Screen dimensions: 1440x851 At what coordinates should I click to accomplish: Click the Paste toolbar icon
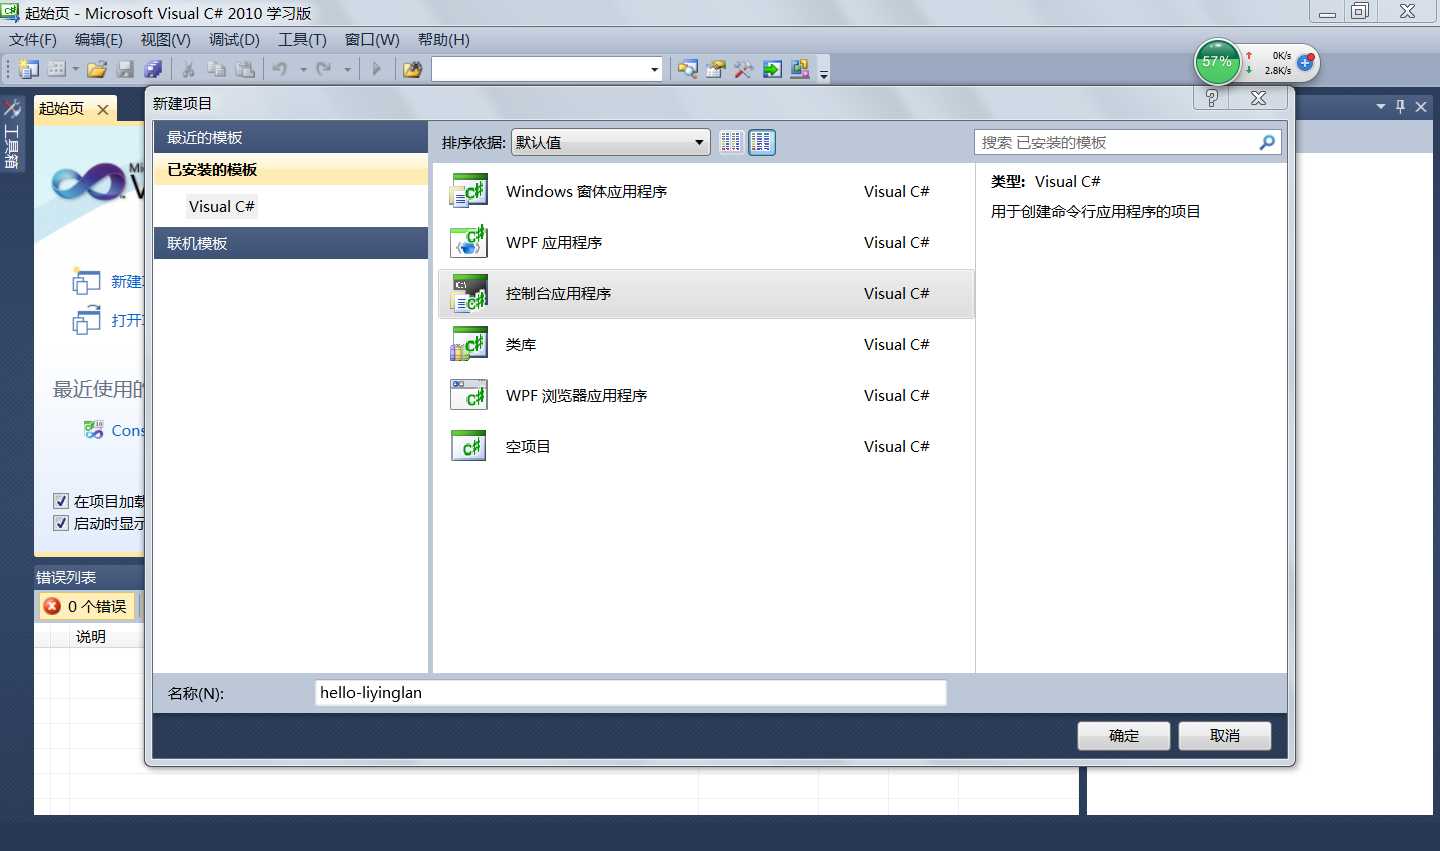(245, 69)
